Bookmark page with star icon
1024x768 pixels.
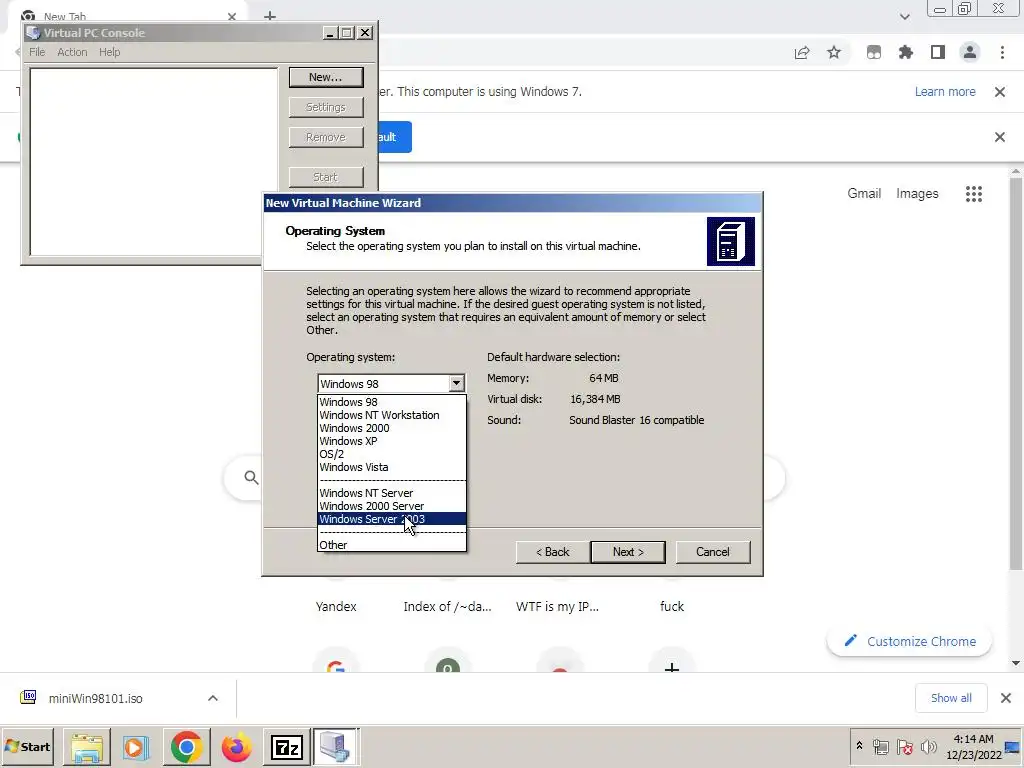(834, 53)
